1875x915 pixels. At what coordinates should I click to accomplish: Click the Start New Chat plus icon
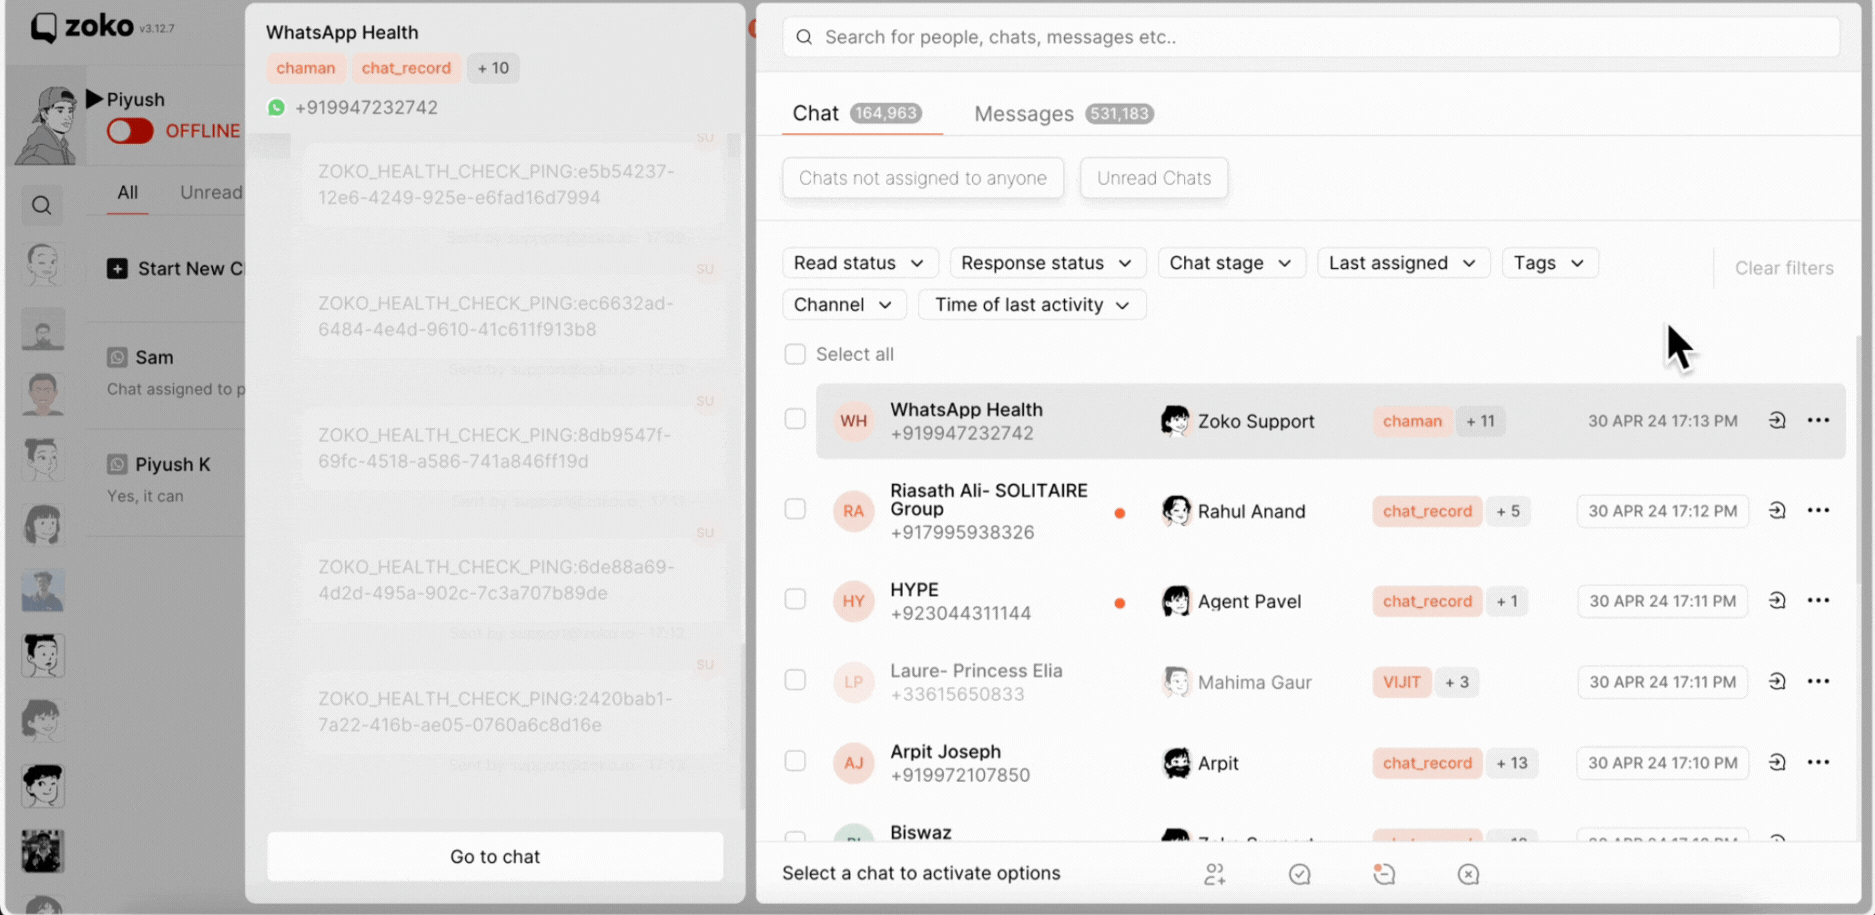tap(117, 269)
